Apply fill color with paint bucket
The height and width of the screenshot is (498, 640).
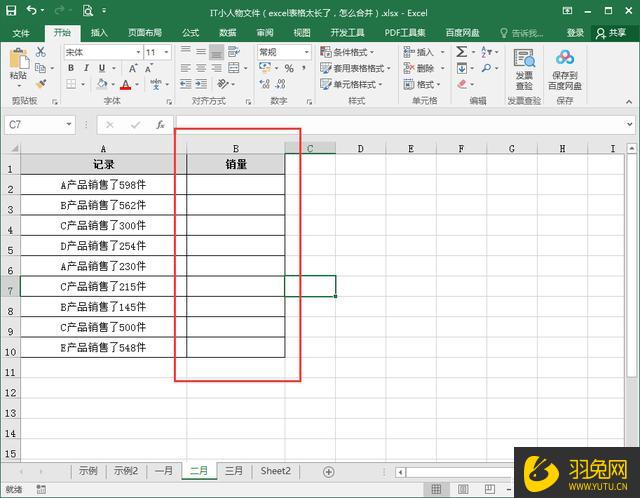102,84
